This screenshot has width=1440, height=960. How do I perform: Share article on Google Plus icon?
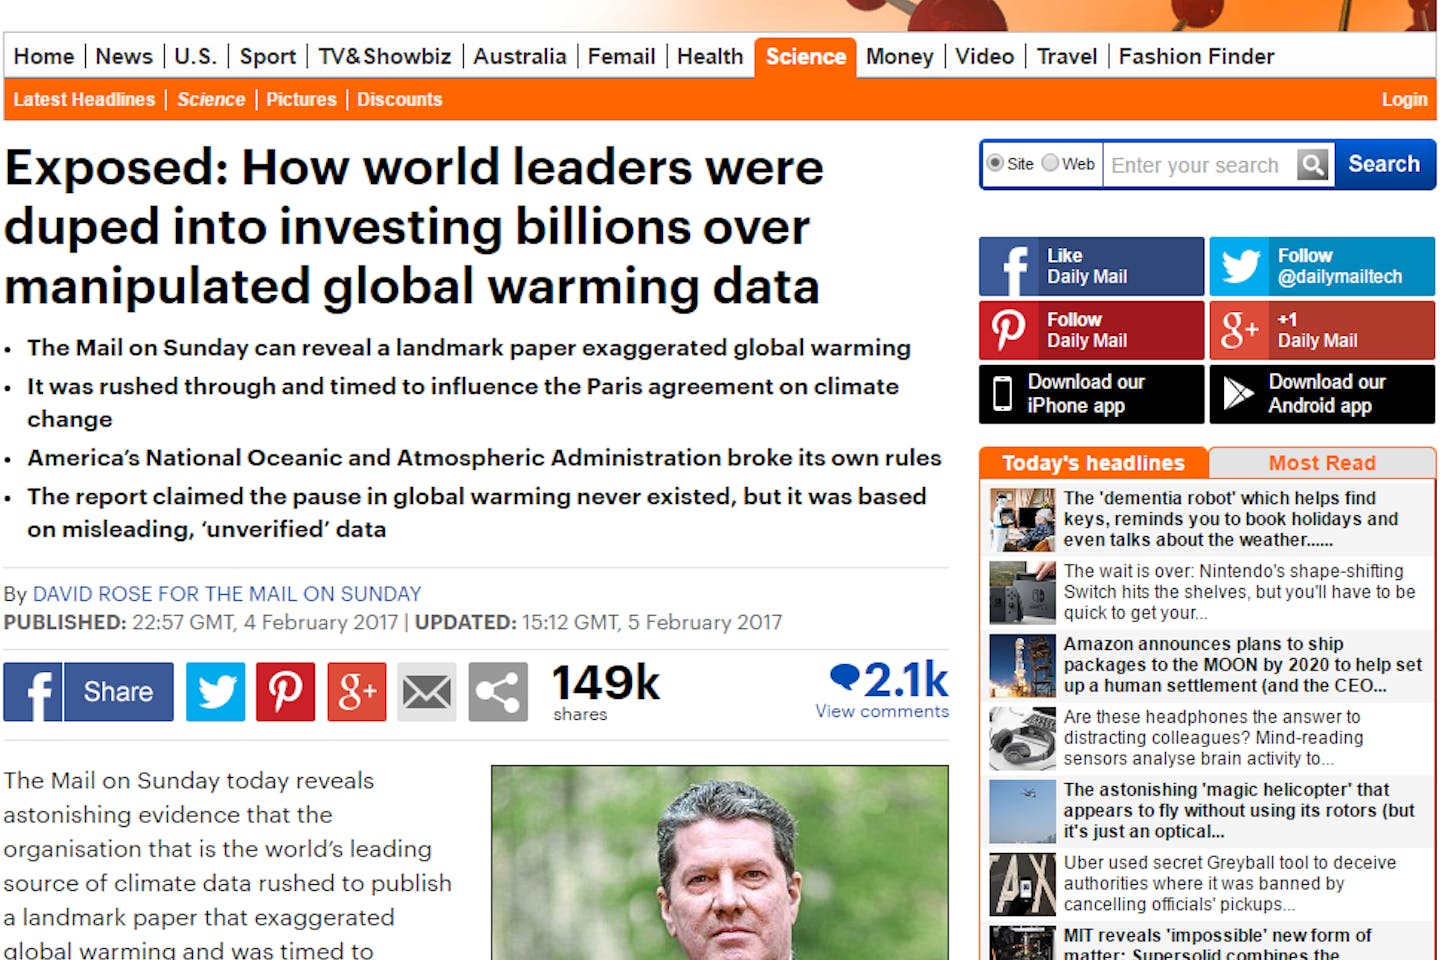[356, 691]
